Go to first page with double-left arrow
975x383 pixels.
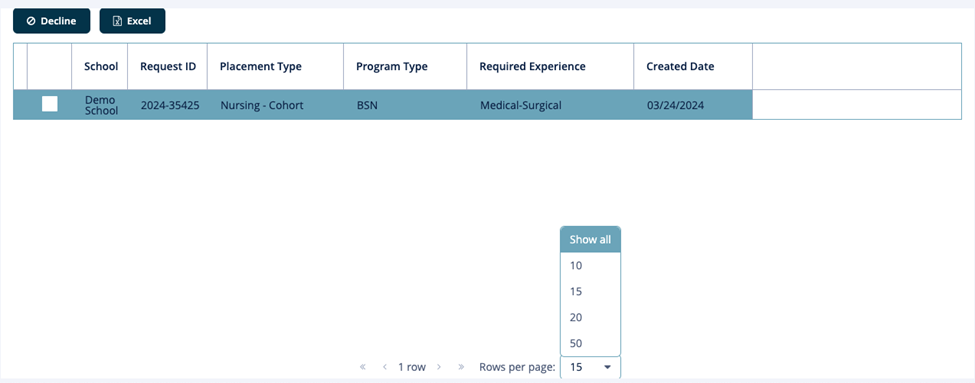point(363,367)
